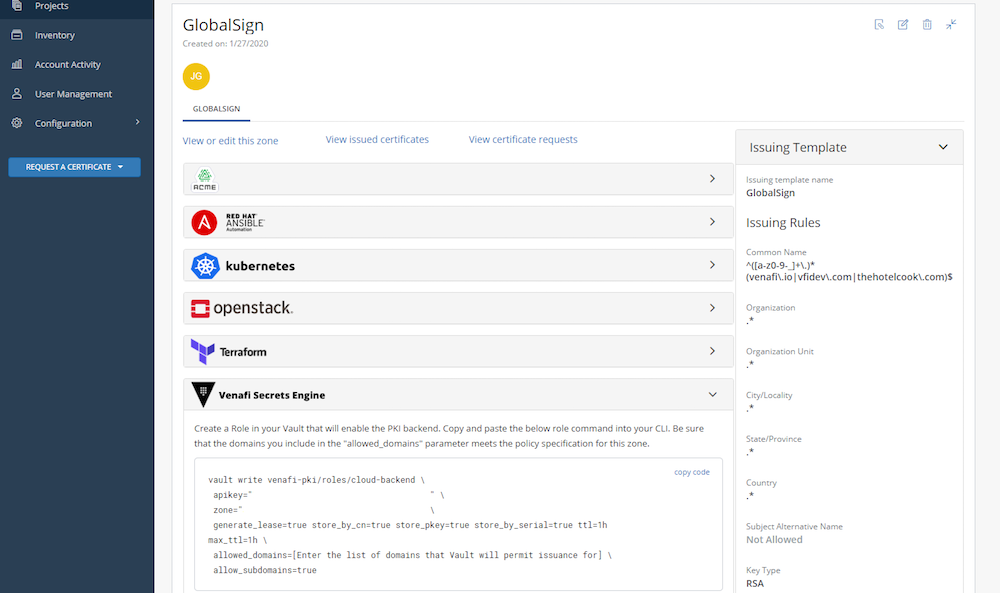Click the collapse arrows icon in header

point(951,25)
